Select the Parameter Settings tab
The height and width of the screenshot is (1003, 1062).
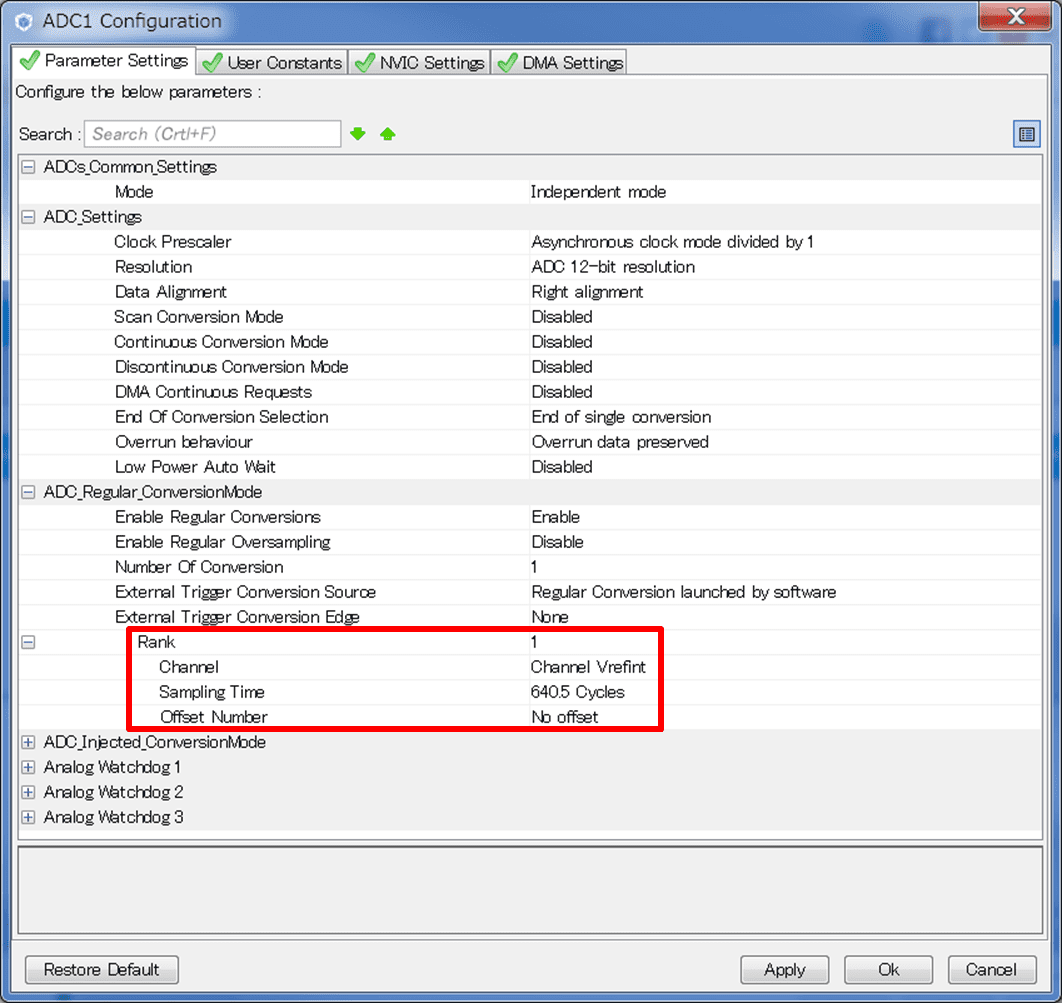click(x=105, y=61)
